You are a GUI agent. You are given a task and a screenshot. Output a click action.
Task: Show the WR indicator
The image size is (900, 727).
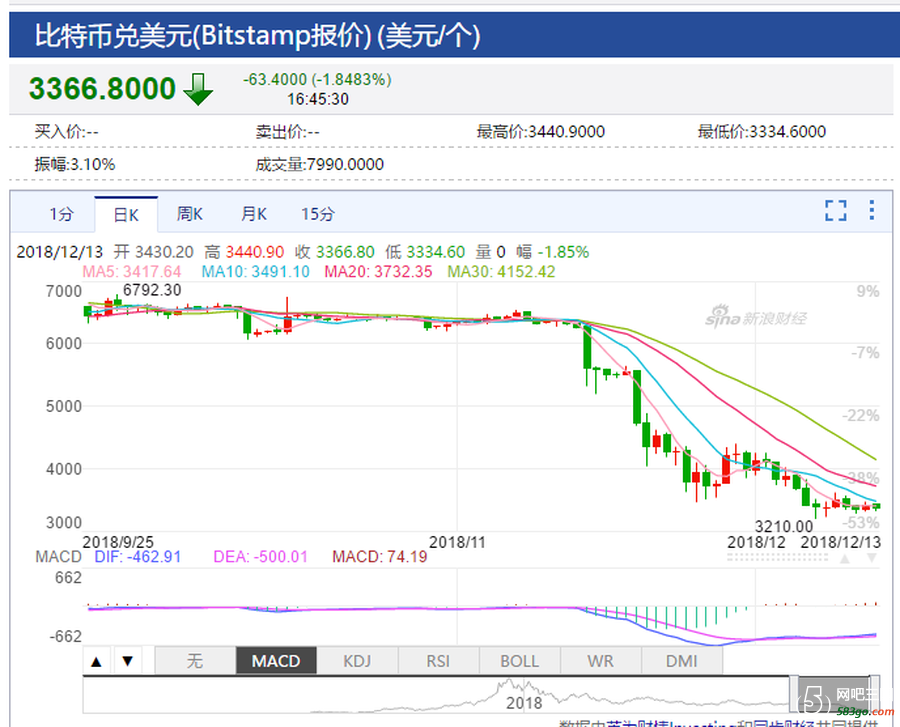[x=600, y=661]
